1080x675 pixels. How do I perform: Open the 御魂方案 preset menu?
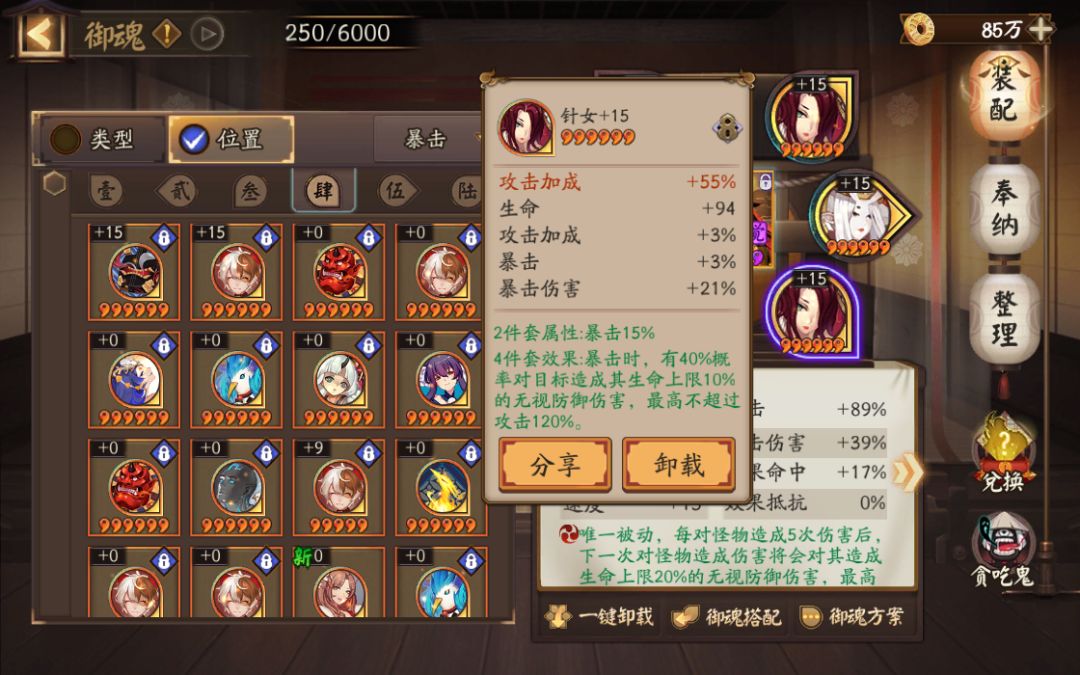point(853,616)
